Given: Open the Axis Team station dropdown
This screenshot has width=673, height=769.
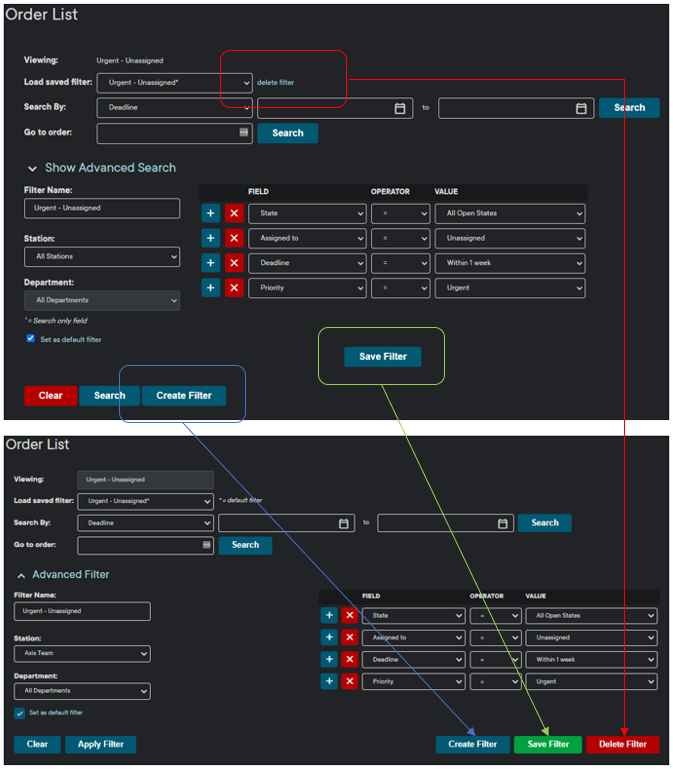Looking at the screenshot, I should click(x=82, y=653).
